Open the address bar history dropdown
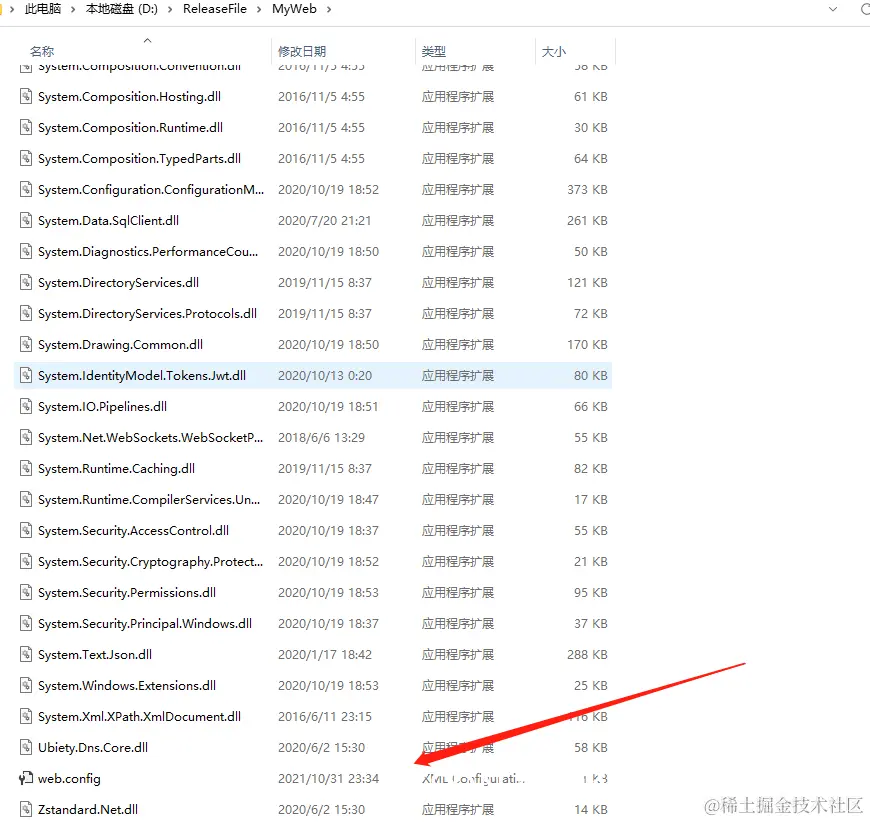Viewport: 870px width, 822px height. [833, 9]
